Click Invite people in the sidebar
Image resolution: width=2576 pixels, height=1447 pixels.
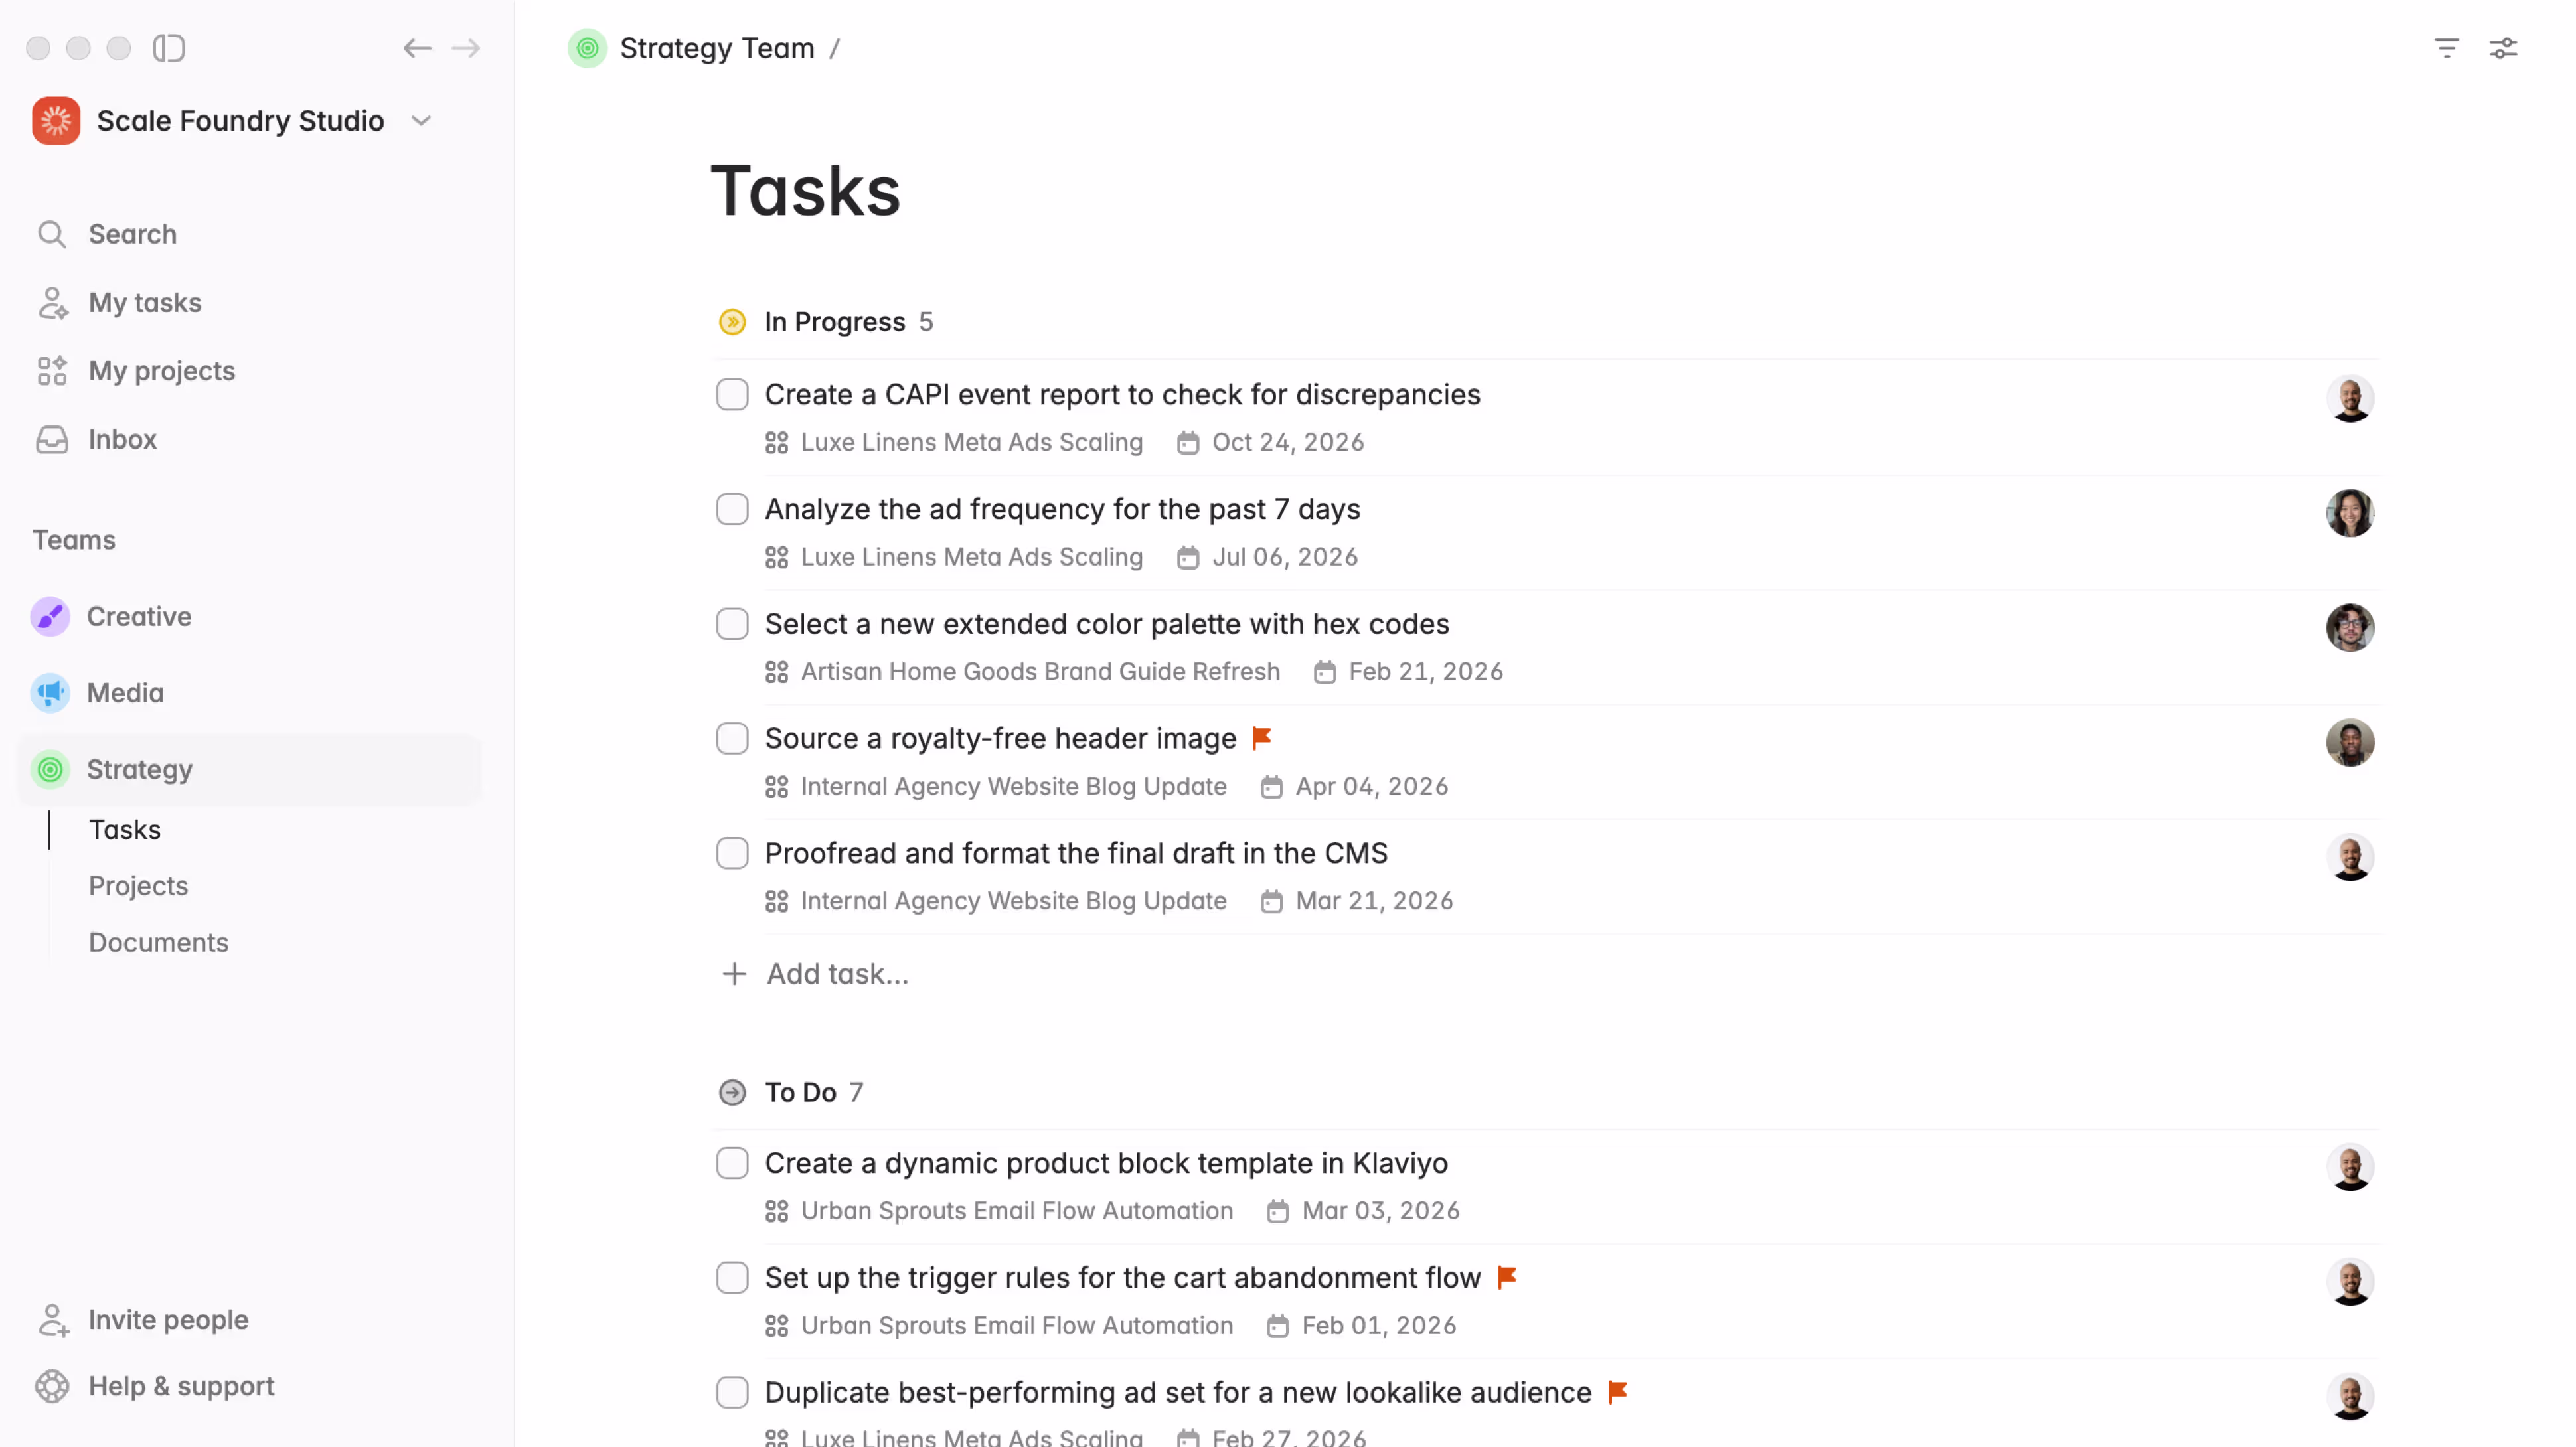[167, 1320]
